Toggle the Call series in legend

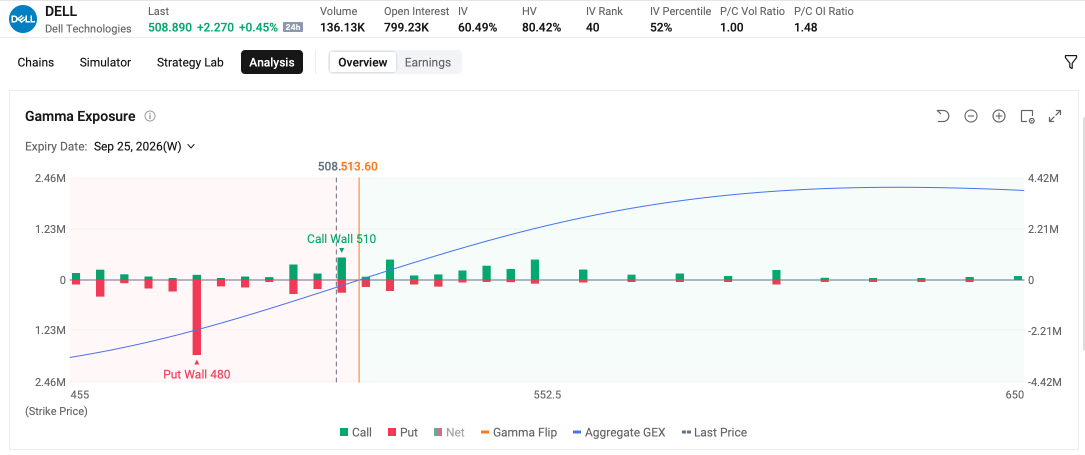pos(355,432)
